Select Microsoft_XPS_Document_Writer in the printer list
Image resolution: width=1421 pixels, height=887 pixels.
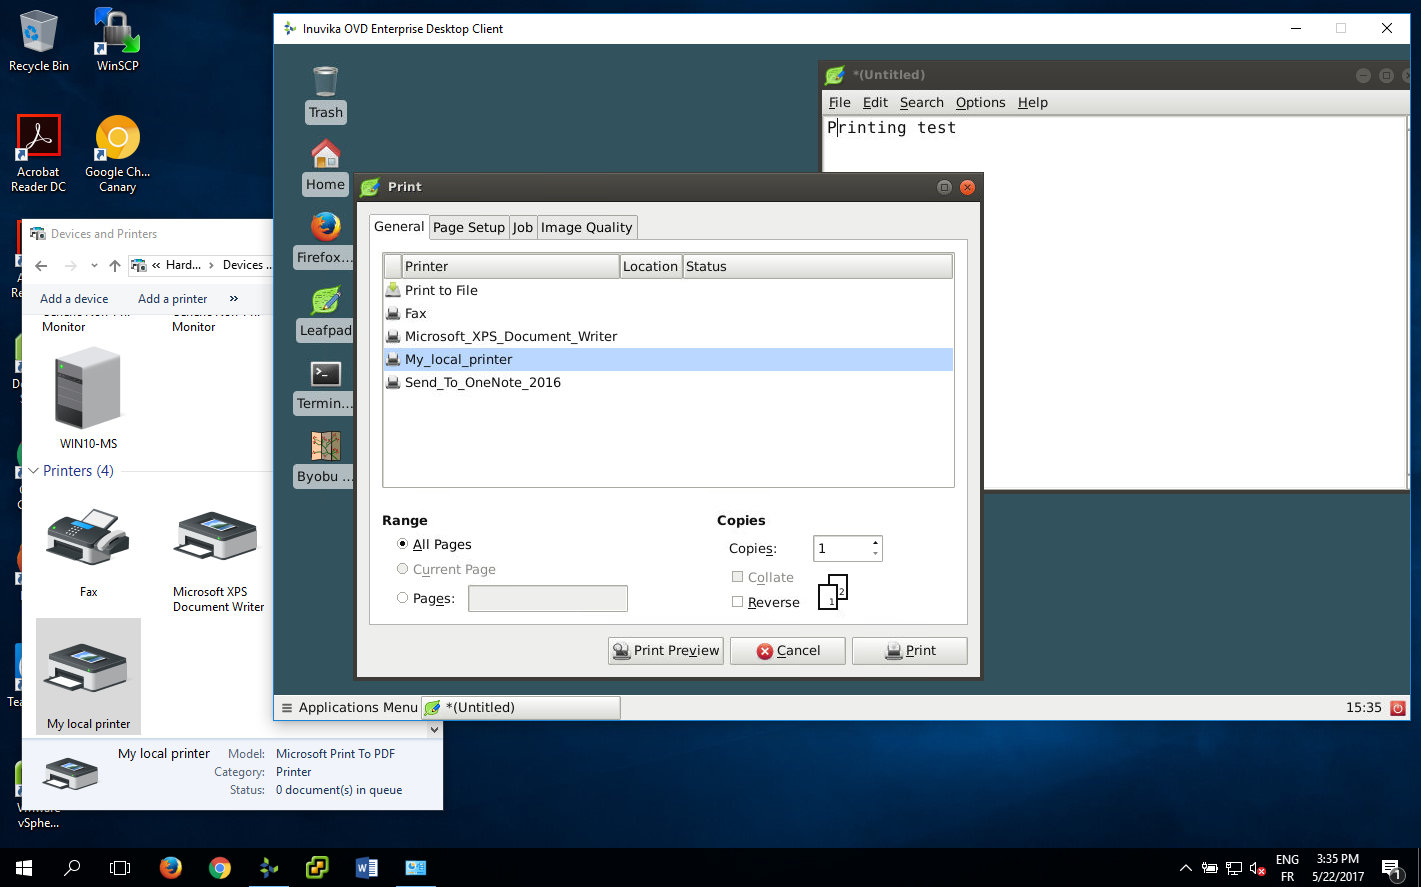tap(510, 336)
